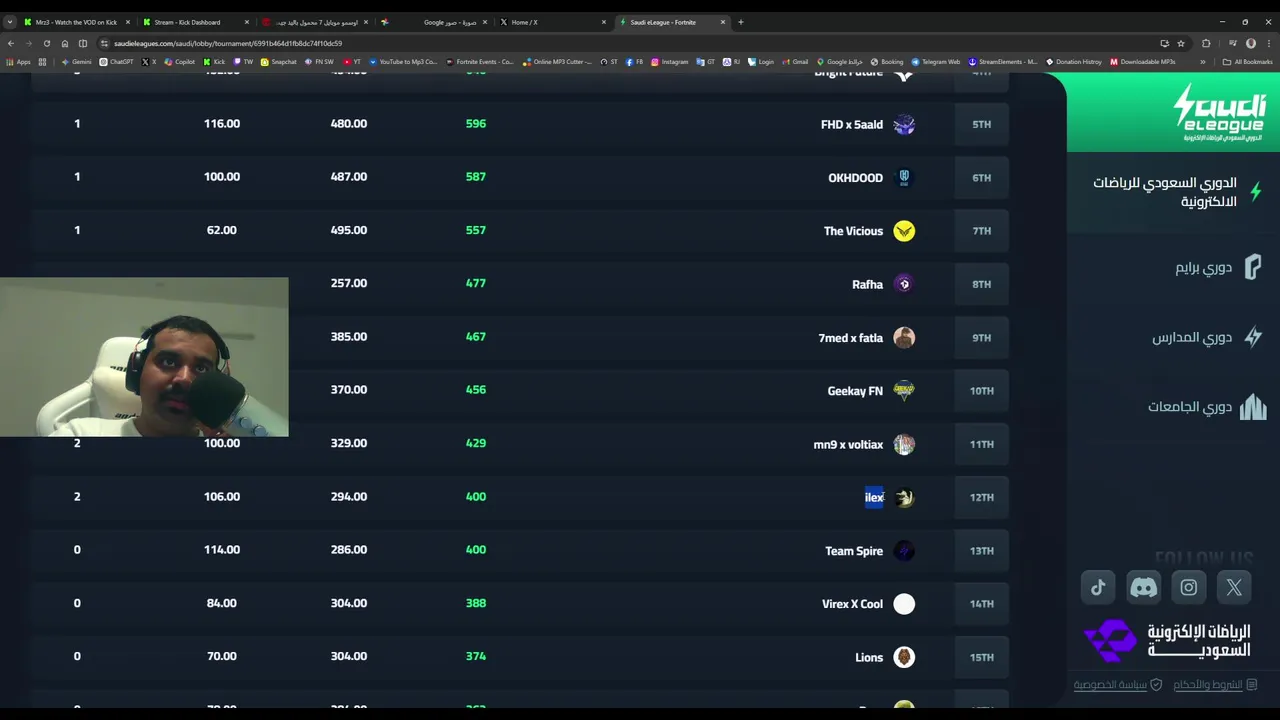Click the 5TH rank cell
The width and height of the screenshot is (1280, 720).
pos(981,124)
